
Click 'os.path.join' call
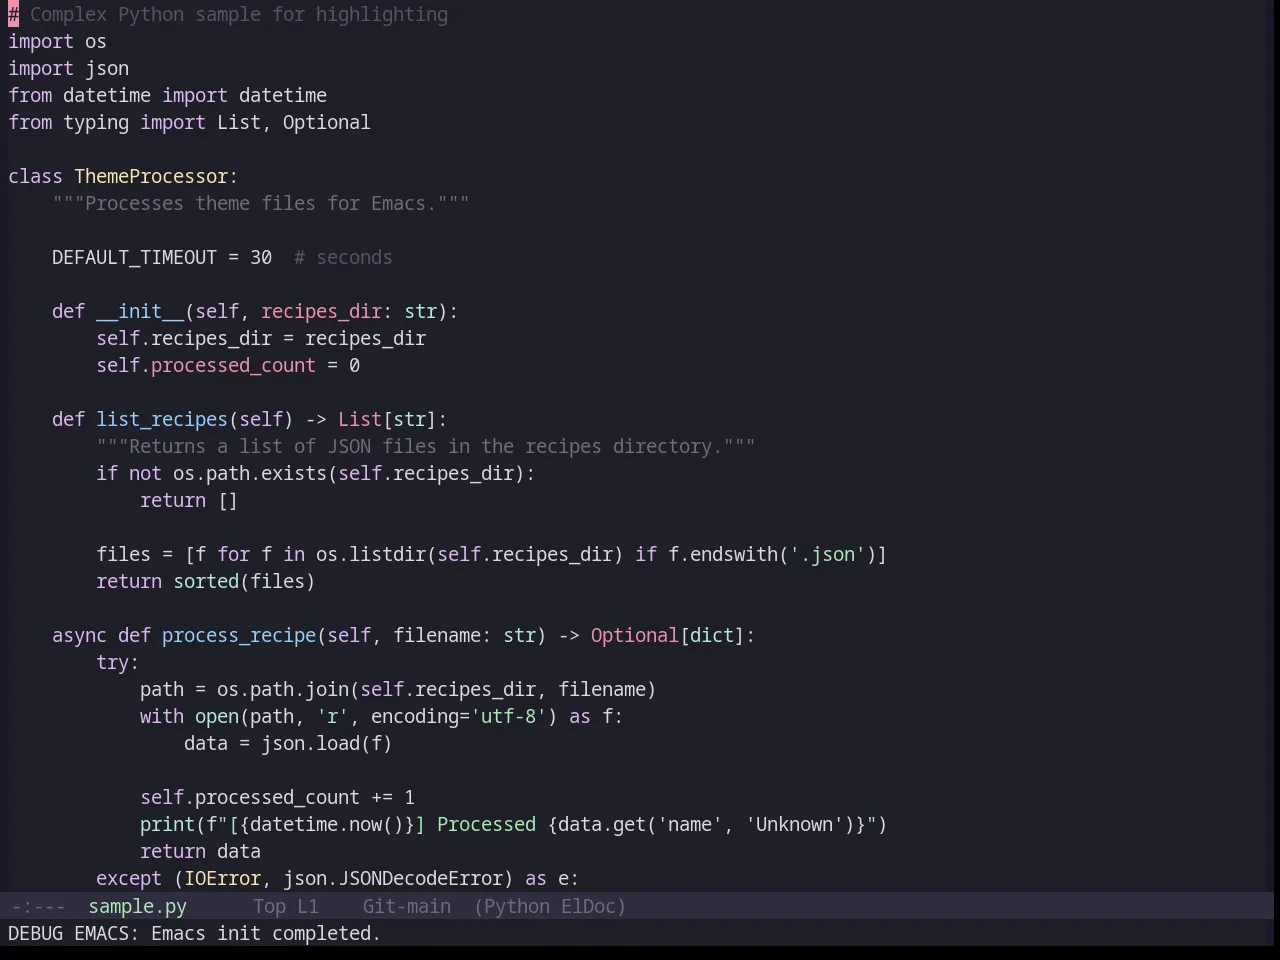point(283,689)
